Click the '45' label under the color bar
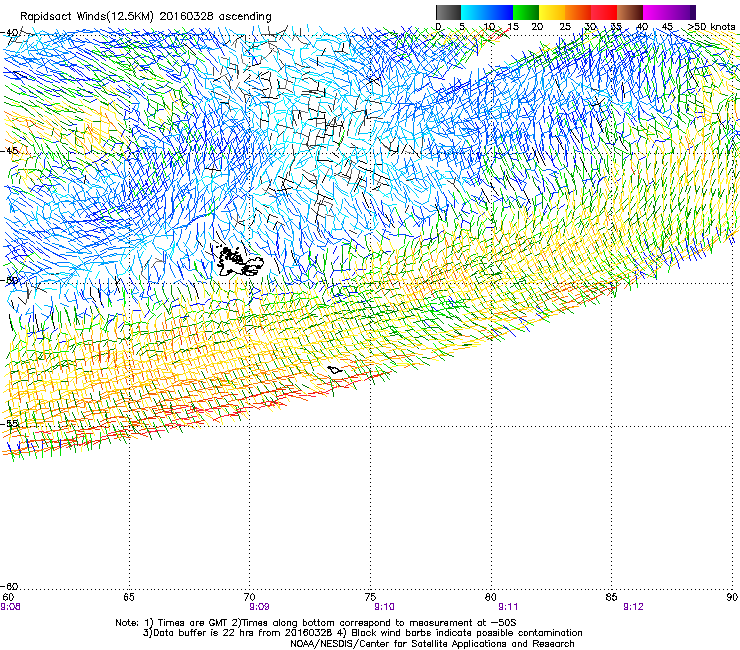 pos(667,27)
